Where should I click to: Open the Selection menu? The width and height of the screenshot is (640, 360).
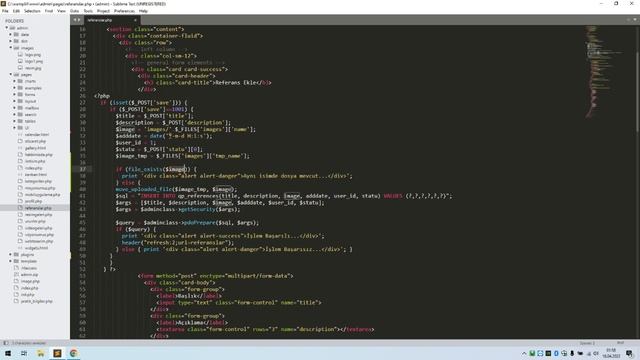point(32,11)
